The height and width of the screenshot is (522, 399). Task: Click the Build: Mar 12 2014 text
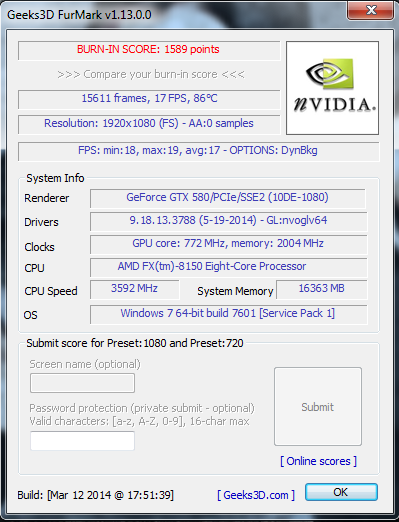[96, 495]
